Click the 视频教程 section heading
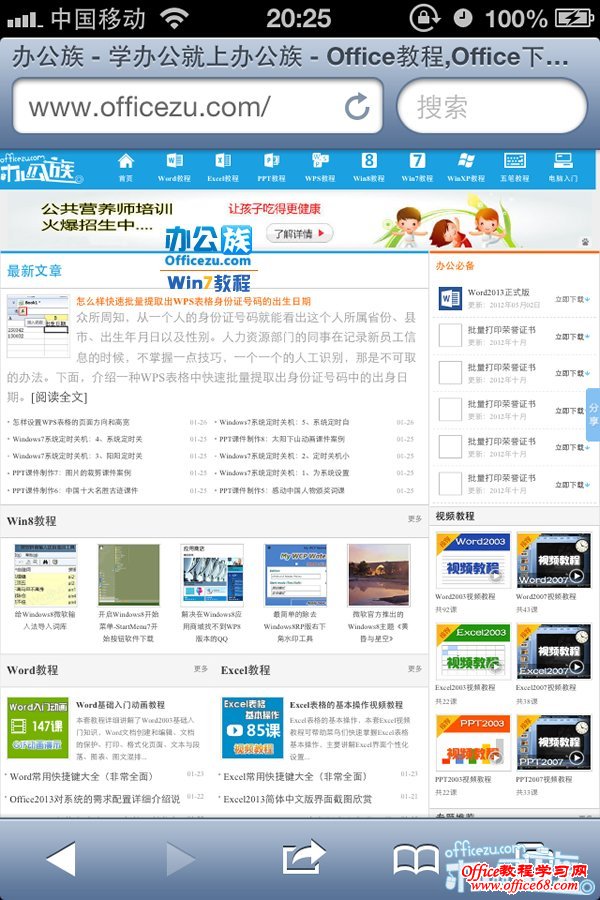 click(455, 516)
